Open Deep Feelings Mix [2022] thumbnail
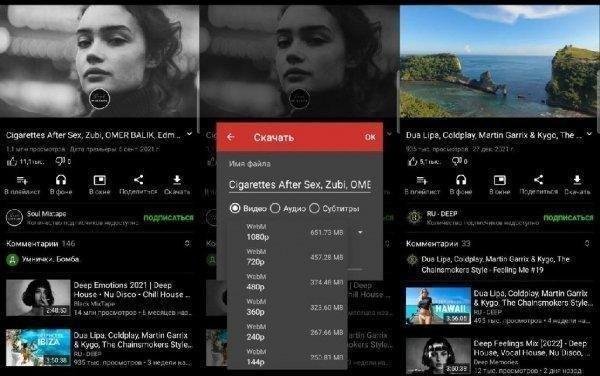This screenshot has width=600, height=376. (x=438, y=355)
